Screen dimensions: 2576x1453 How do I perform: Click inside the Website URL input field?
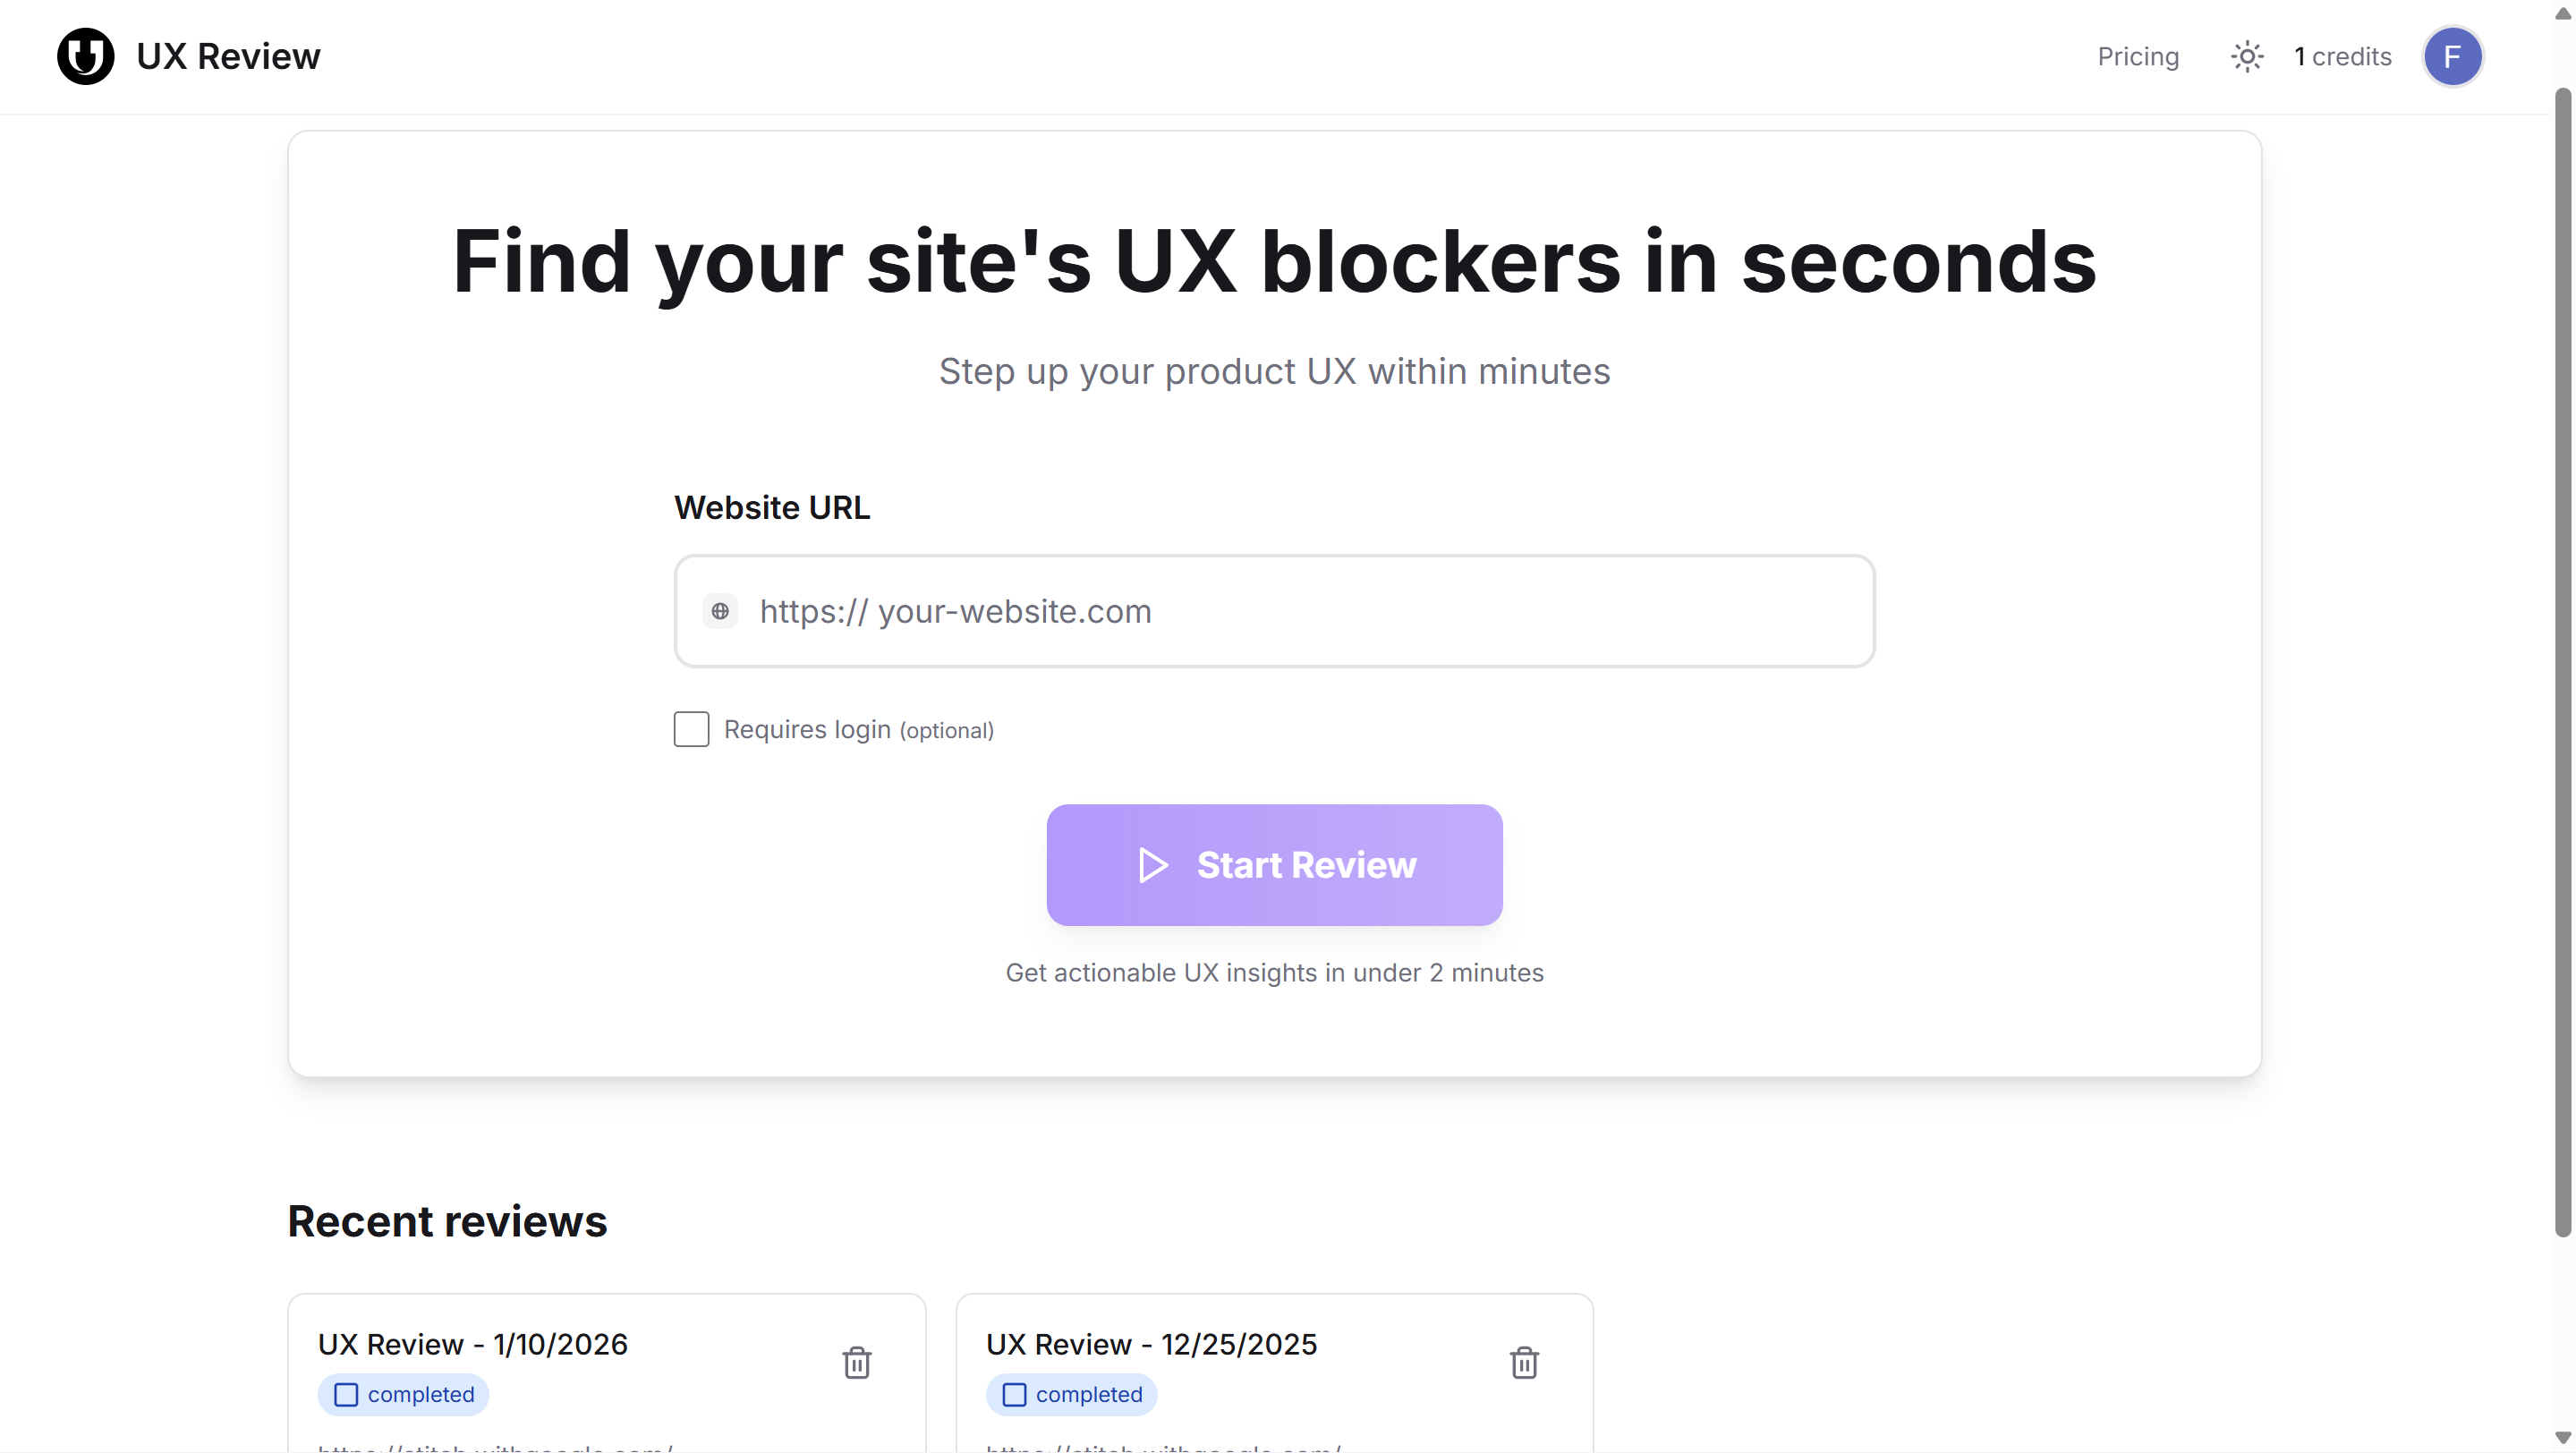tap(1273, 611)
